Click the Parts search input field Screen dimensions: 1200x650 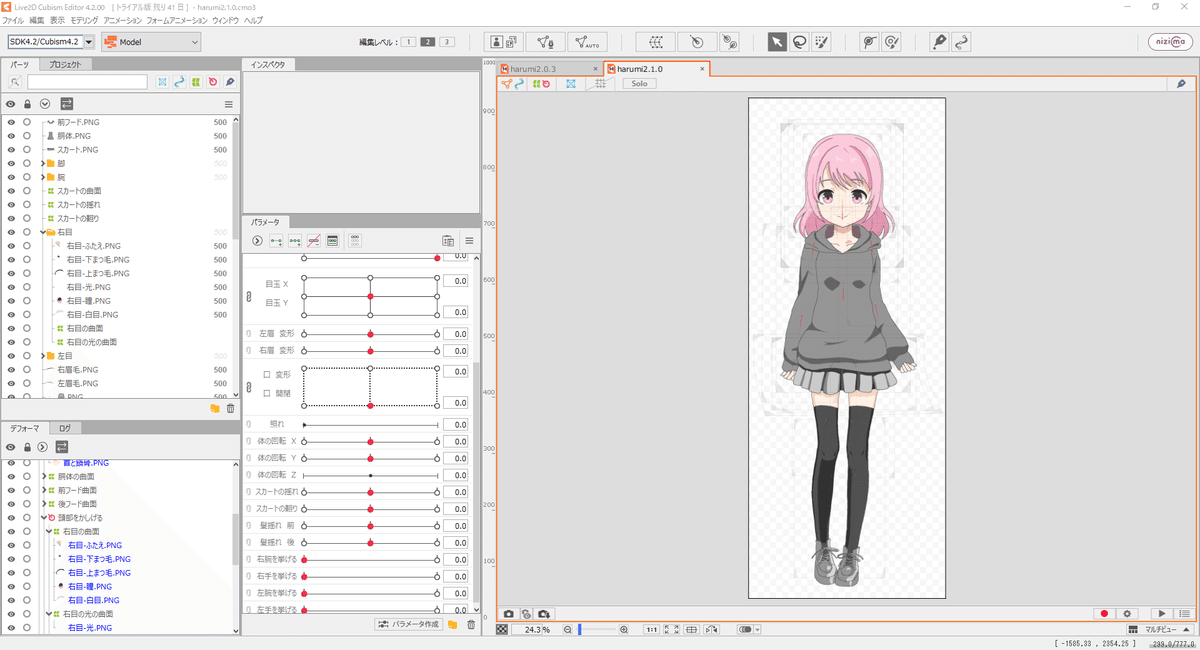pyautogui.click(x=87, y=82)
